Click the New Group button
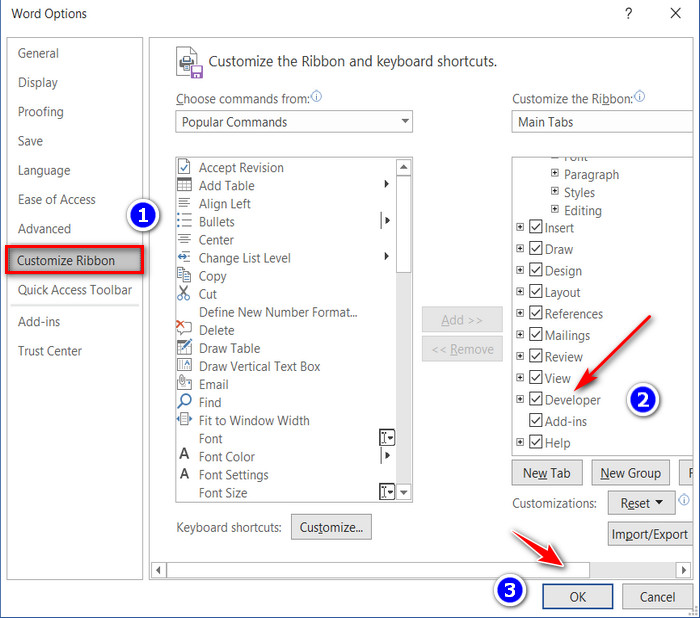Image resolution: width=700 pixels, height=618 pixels. pos(630,473)
